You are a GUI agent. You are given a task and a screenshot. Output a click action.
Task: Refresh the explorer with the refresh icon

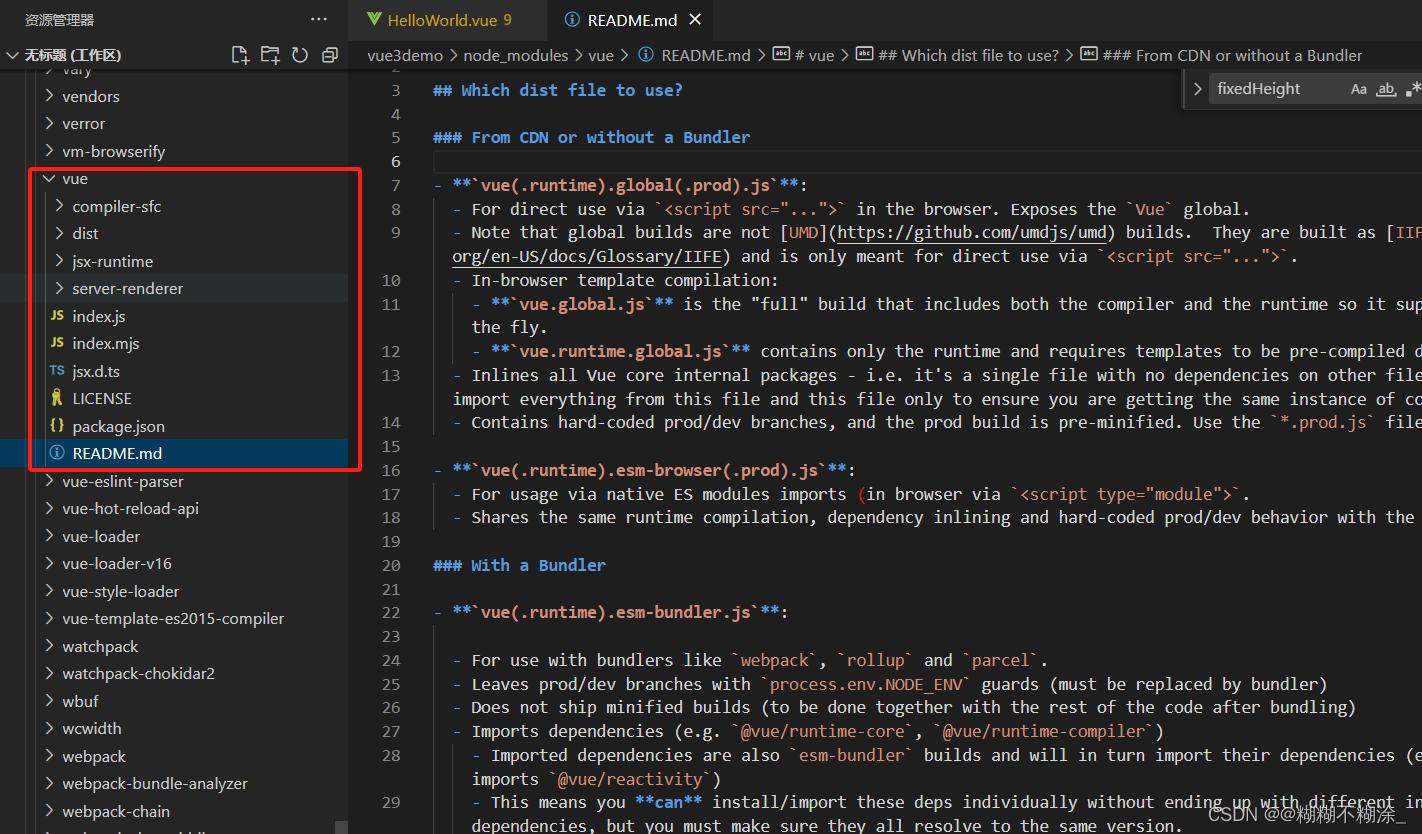[x=300, y=55]
